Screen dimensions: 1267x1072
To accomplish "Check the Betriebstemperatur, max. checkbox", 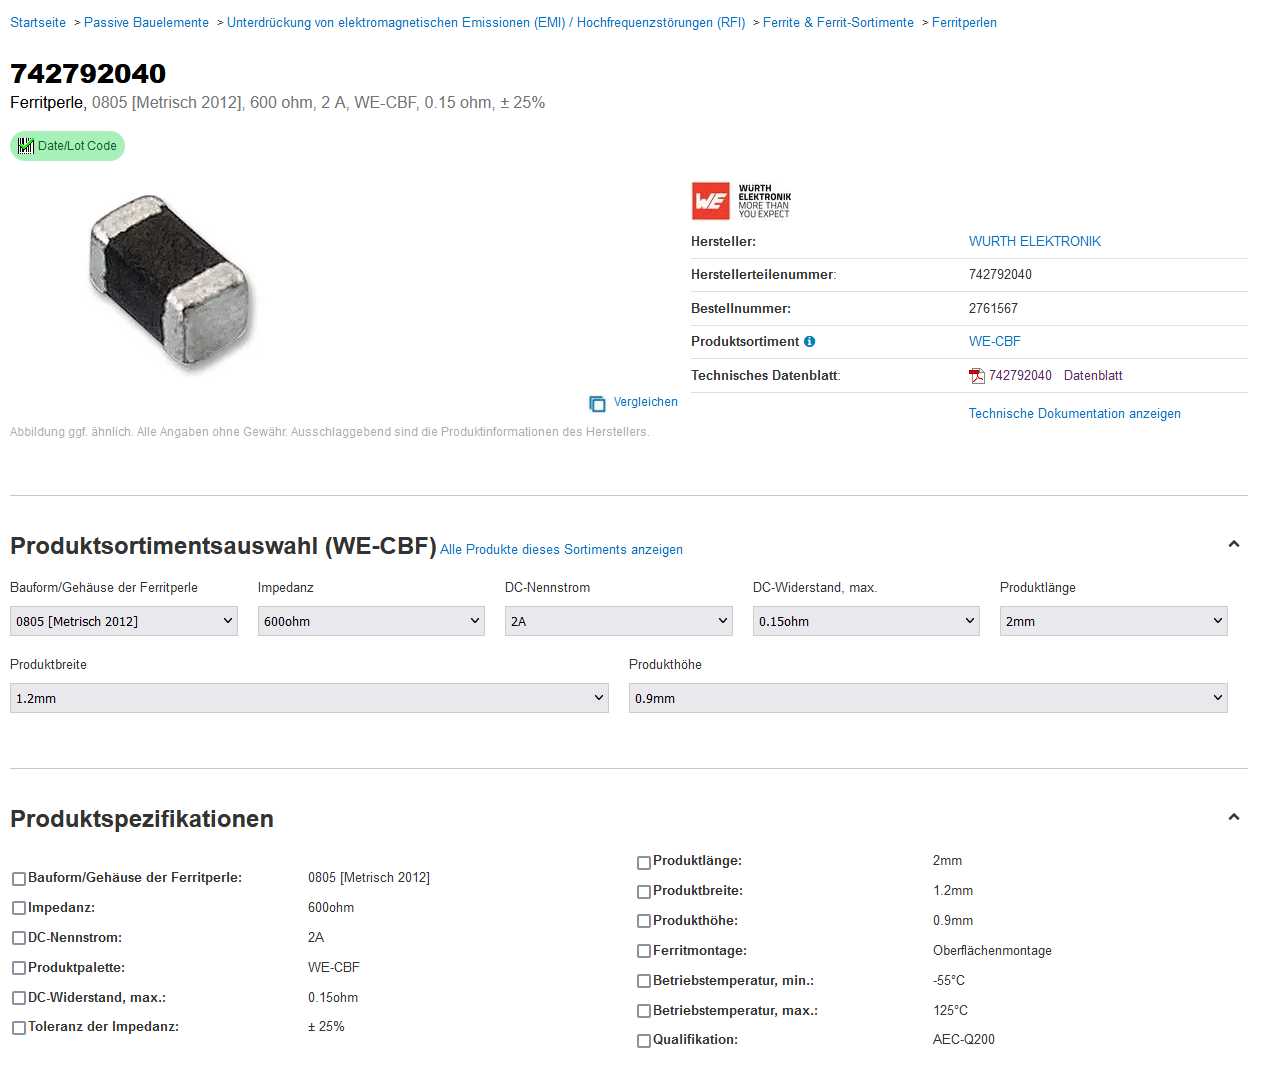I will point(644,1012).
